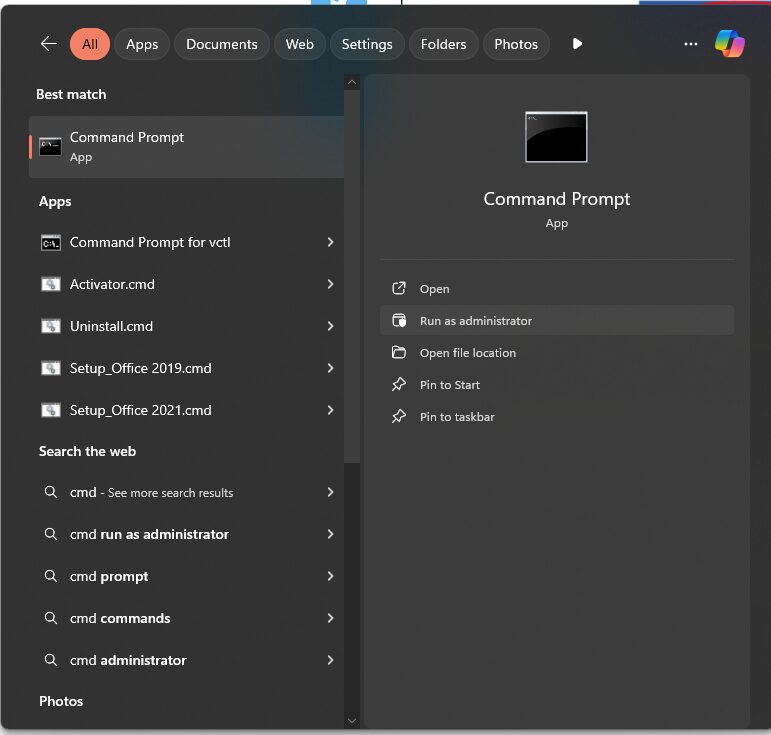Viewport: 771px width, 735px height.
Task: Switch to the Photos filter tab
Action: tap(516, 44)
